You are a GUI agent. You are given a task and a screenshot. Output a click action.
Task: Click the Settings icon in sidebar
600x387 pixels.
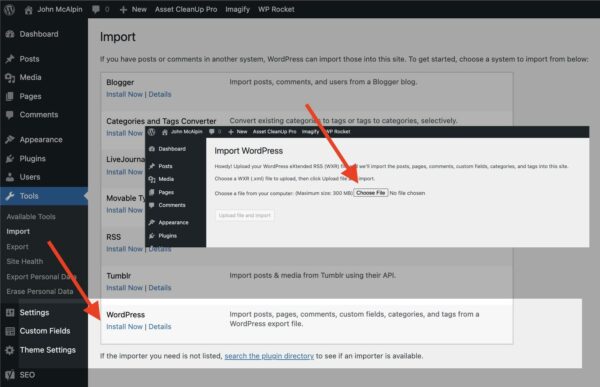[10, 312]
